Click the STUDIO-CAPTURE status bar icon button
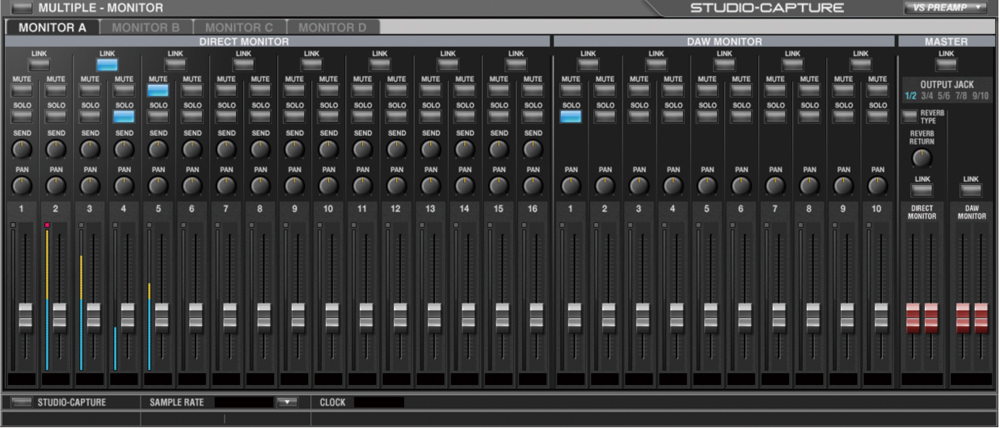The width and height of the screenshot is (1000, 428). click(x=22, y=402)
